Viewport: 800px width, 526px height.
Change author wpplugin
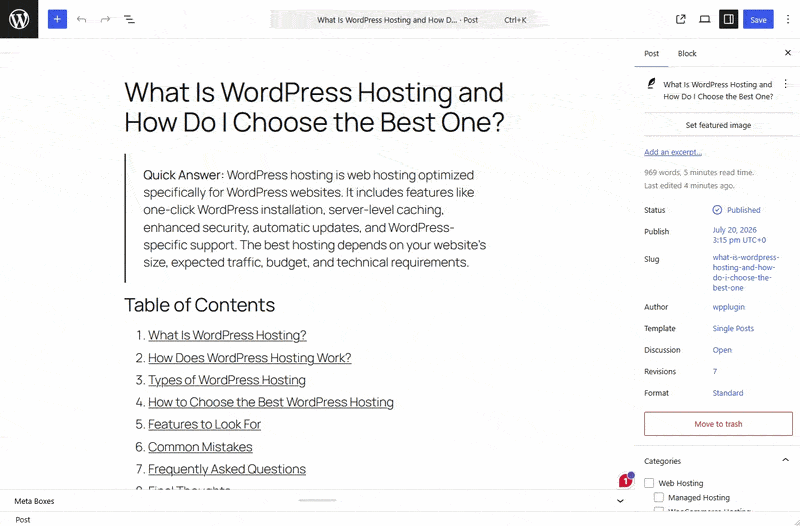pos(729,307)
